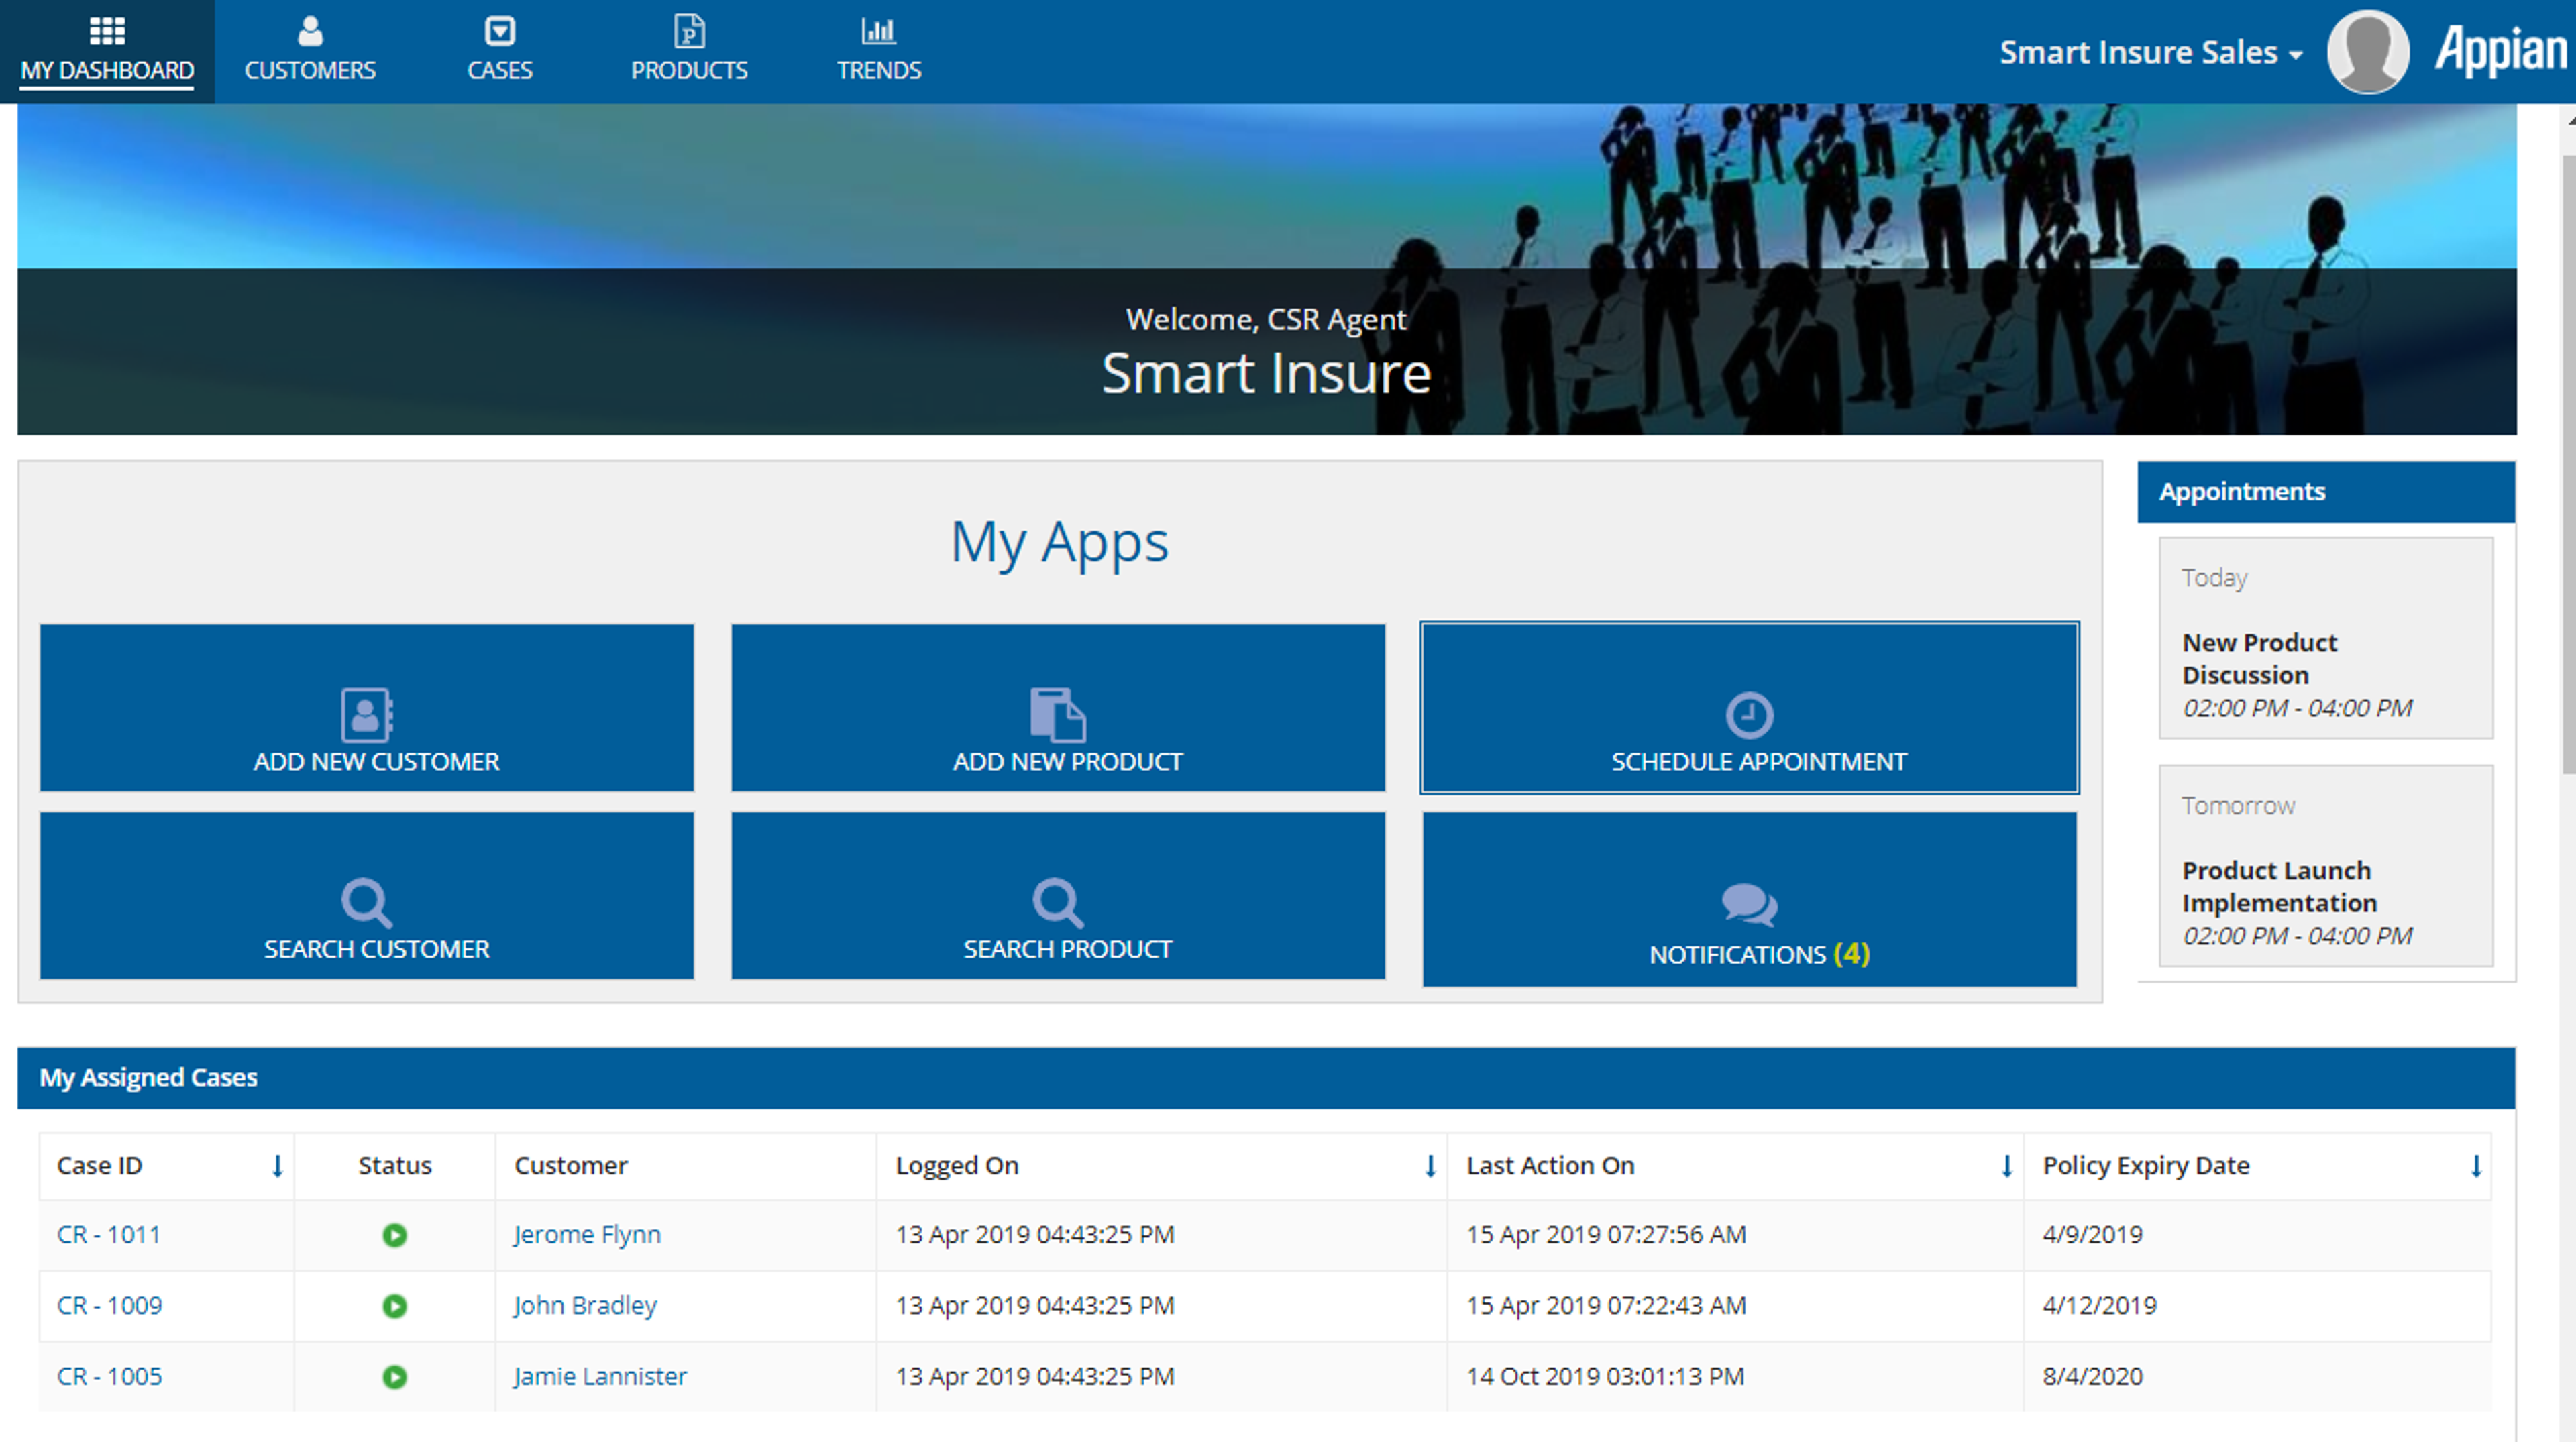Sort by Logged On using its arrow

[x=1430, y=1166]
